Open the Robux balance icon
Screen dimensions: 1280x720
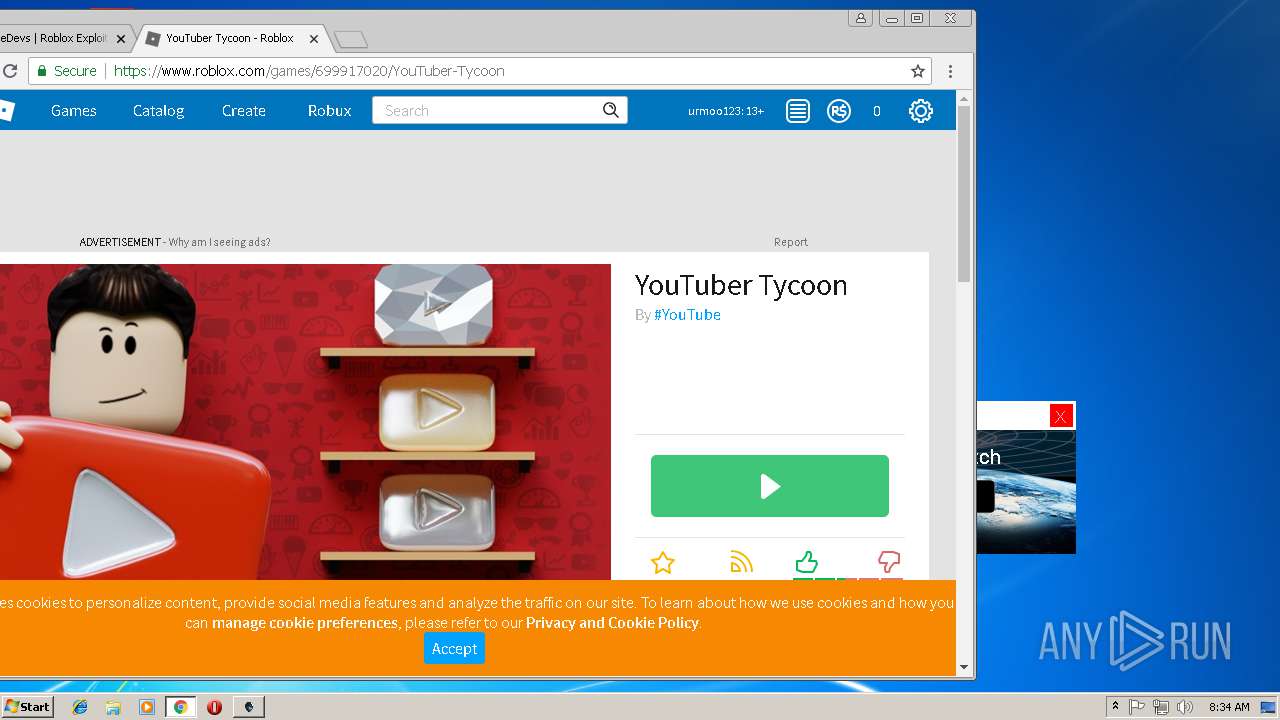click(x=839, y=111)
